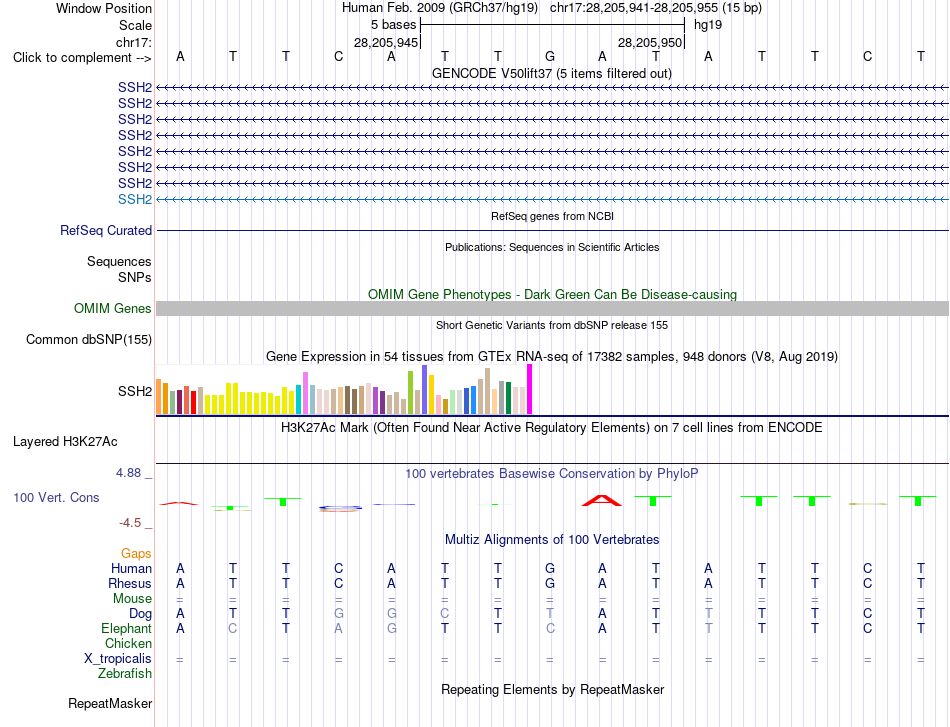The width and height of the screenshot is (950, 727).
Task: Click the G base in the reference sequence row
Action: pyautogui.click(x=550, y=56)
